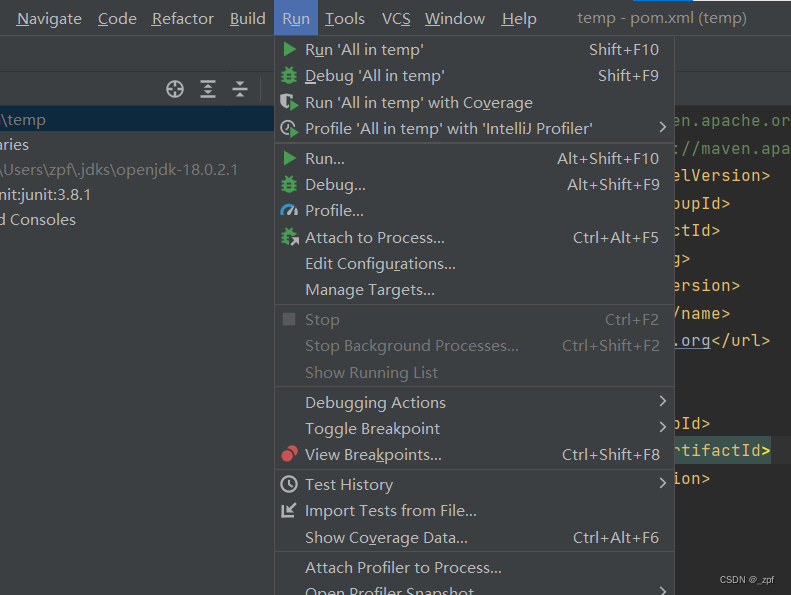Click green play icon beside Run 'All in temp'
The width and height of the screenshot is (791, 595).
tap(290, 49)
